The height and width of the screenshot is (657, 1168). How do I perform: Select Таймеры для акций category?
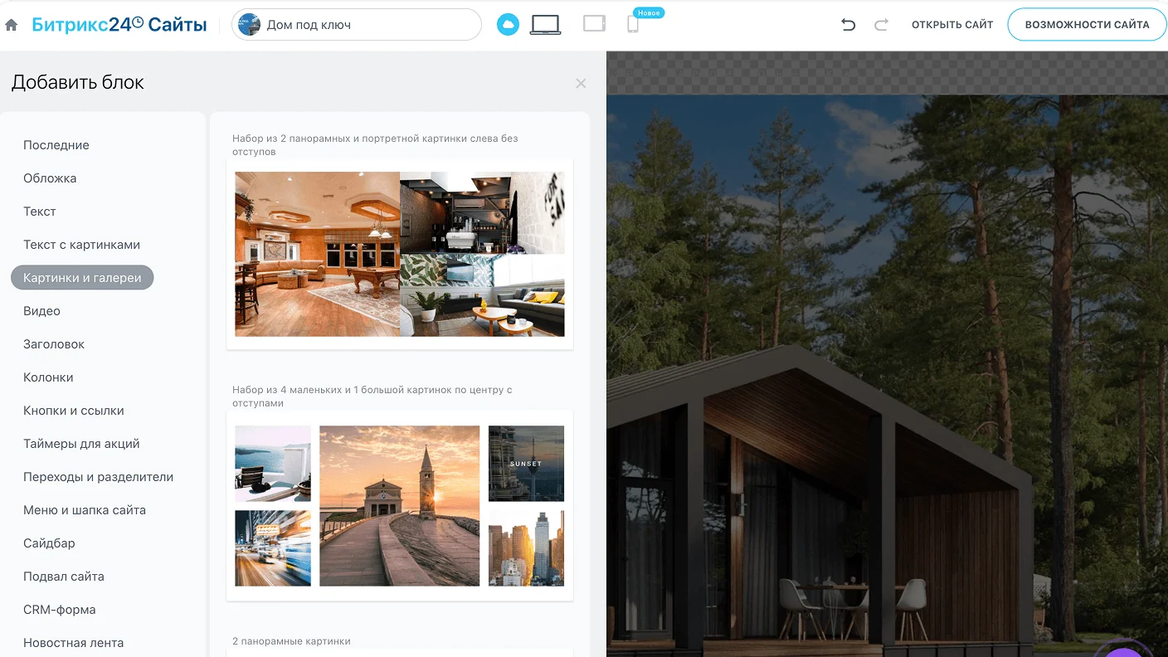click(81, 443)
